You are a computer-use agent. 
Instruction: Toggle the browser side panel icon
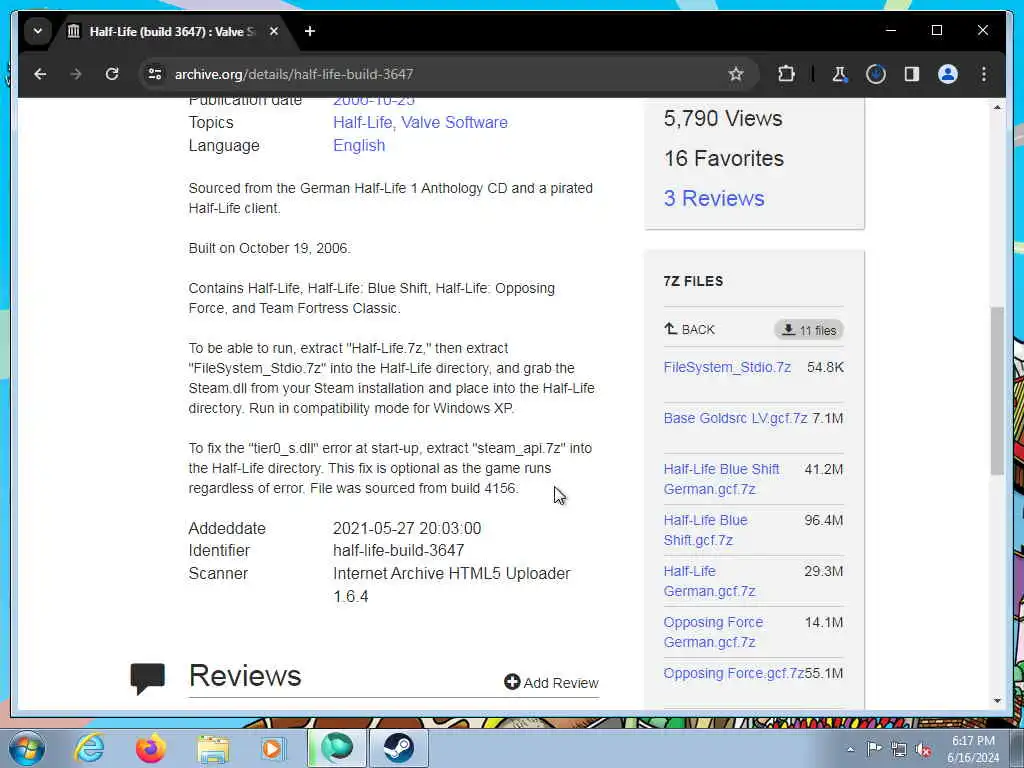[912, 74]
